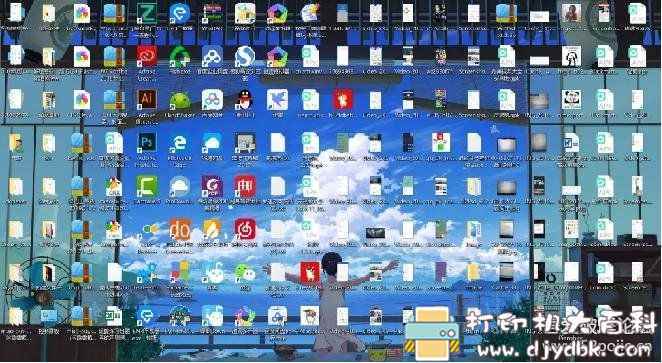662x363 pixels.
Task: Click the blue circle e browser icon
Action: click(180, 13)
